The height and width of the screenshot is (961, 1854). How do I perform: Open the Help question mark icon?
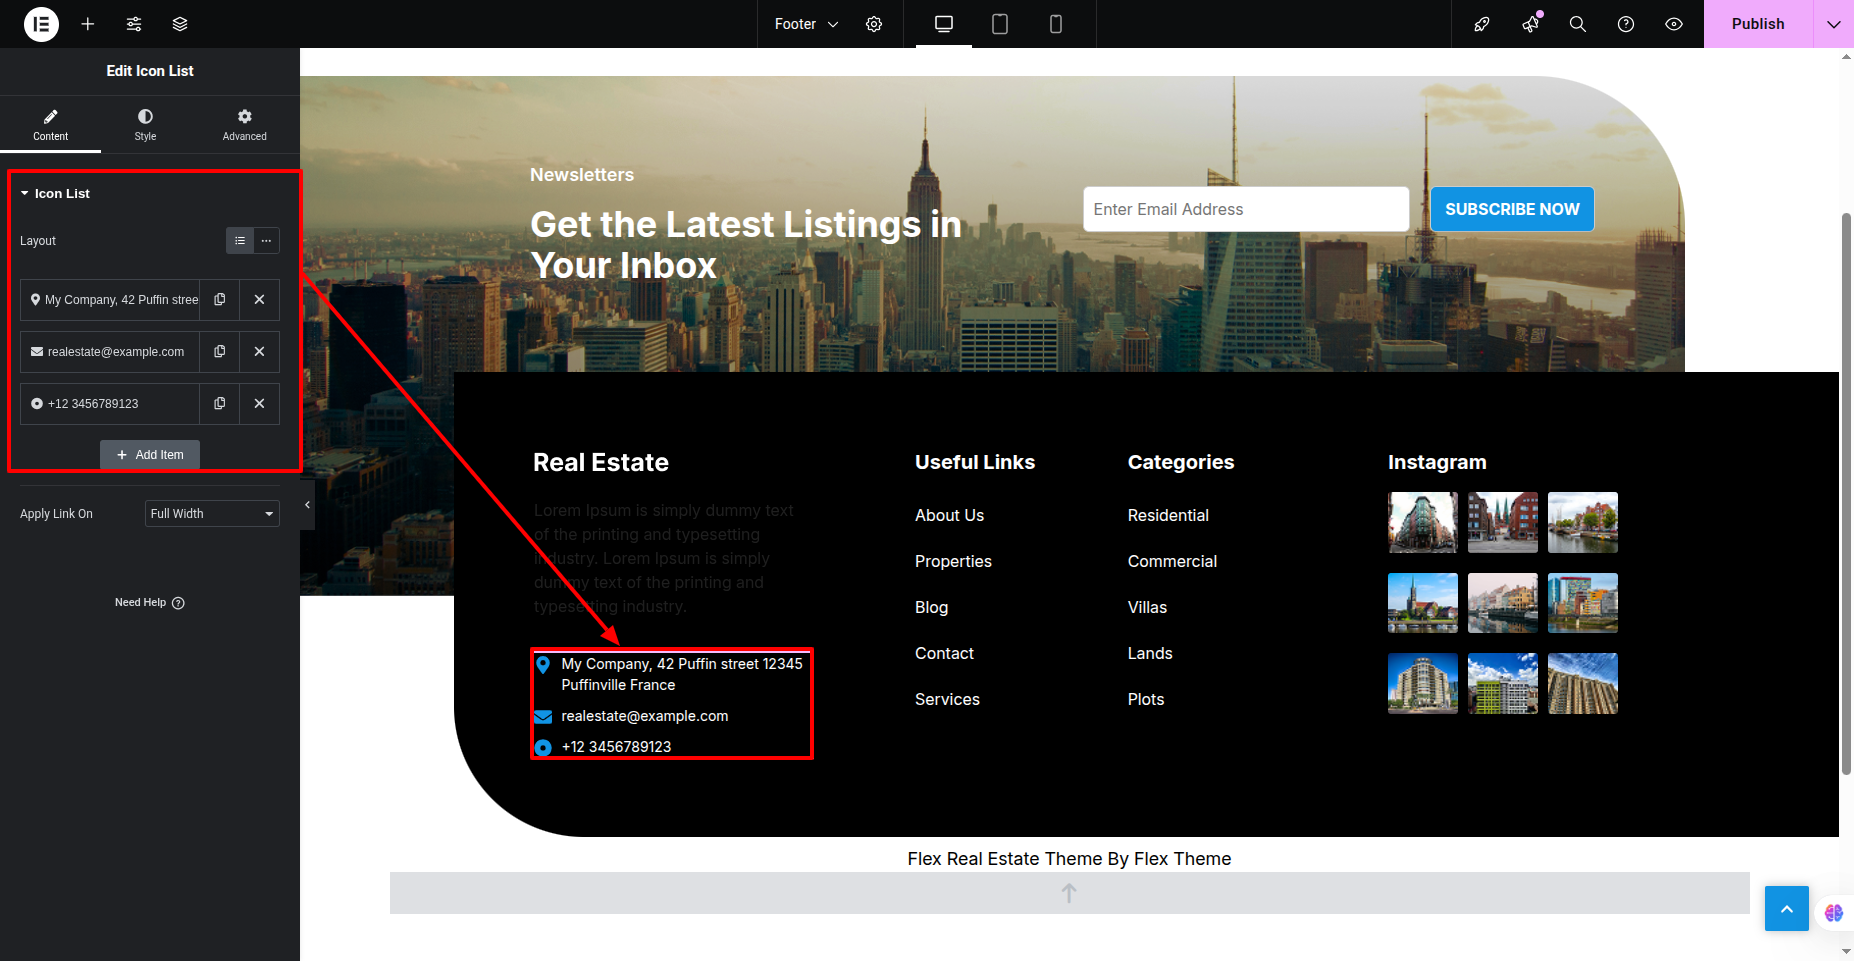pos(1626,24)
